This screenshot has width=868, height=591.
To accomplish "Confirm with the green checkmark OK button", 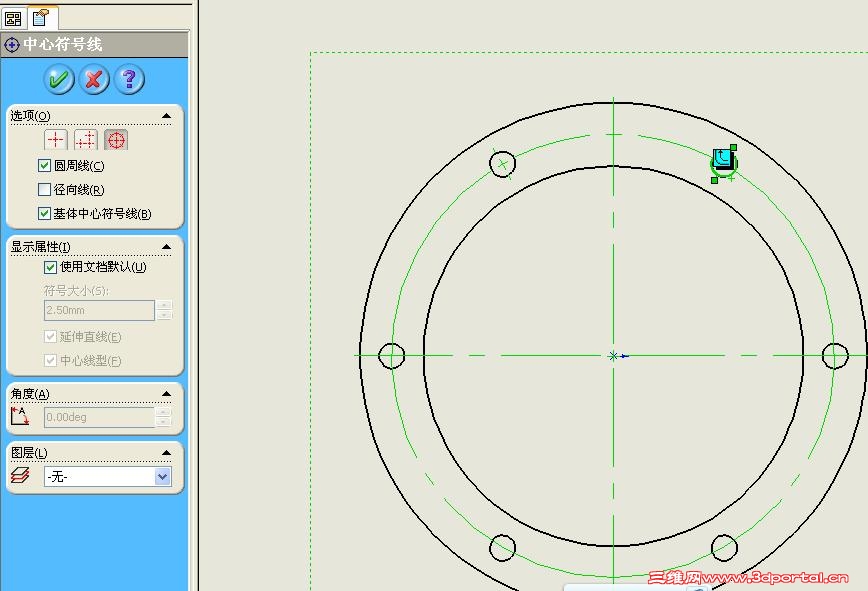I will 59,80.
